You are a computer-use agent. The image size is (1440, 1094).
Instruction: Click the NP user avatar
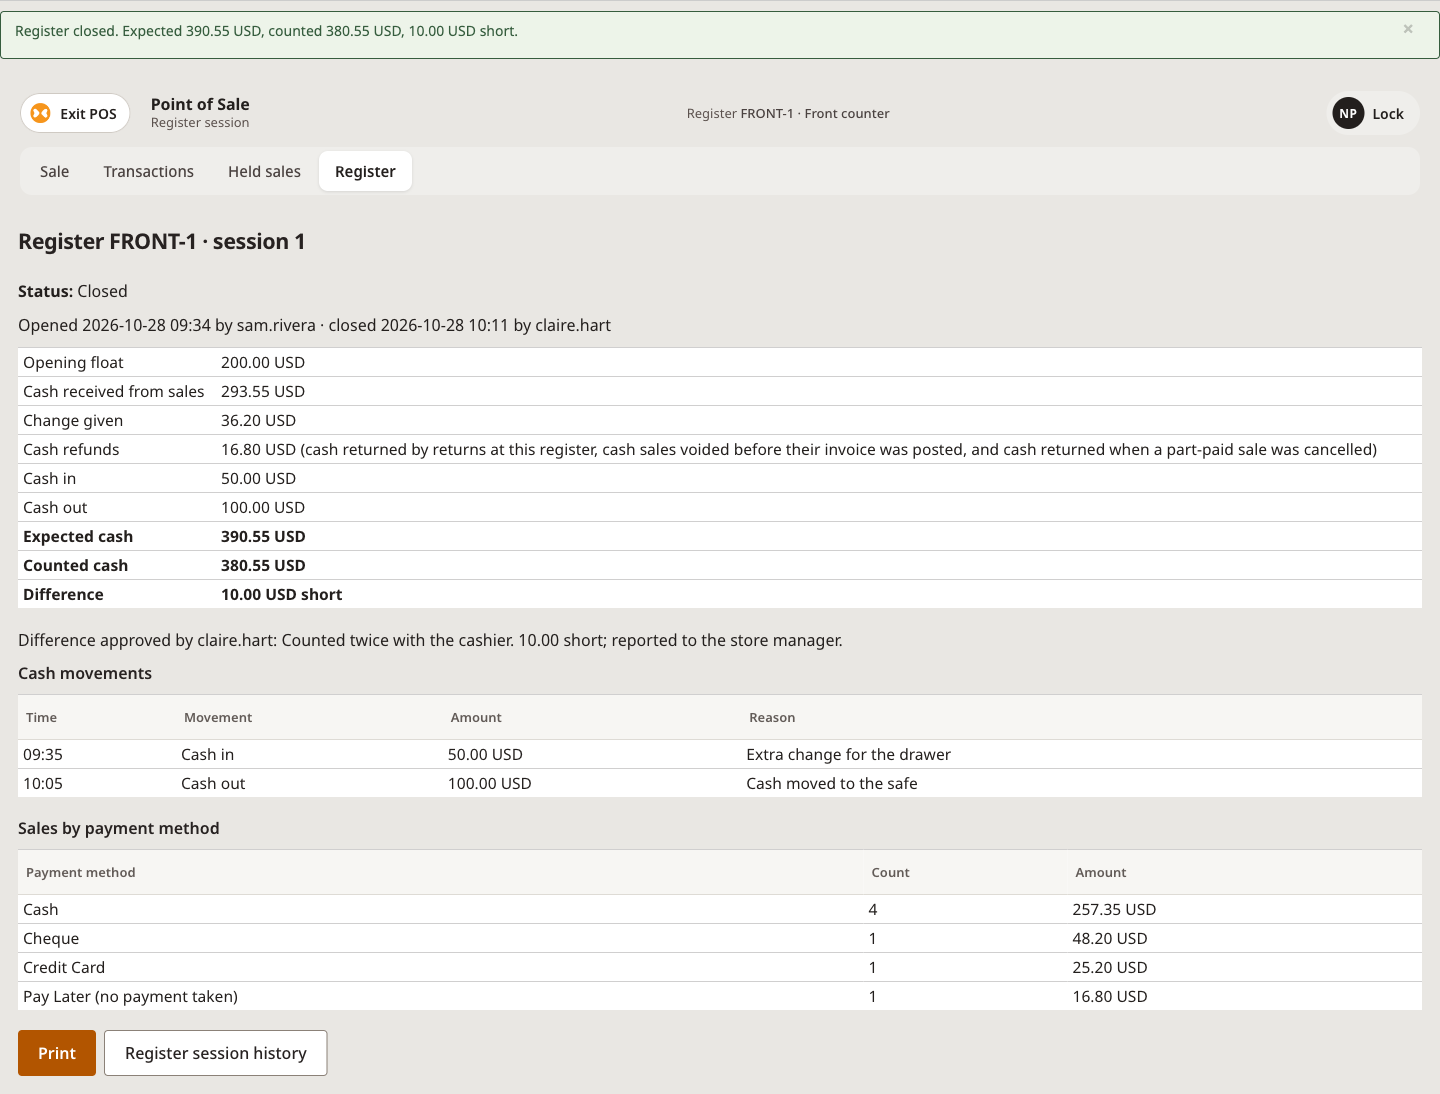click(1348, 113)
